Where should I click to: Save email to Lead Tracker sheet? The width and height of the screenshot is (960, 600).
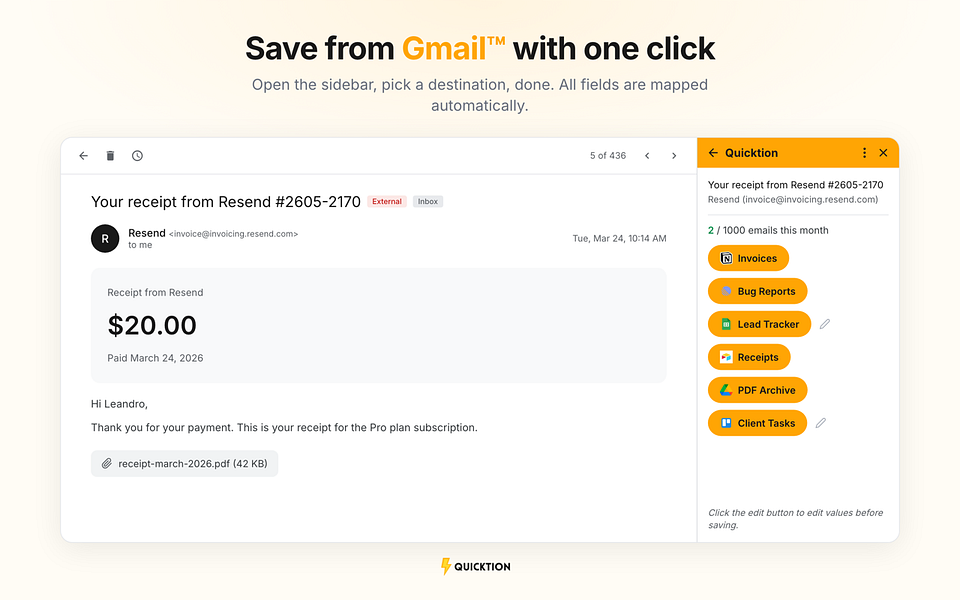point(759,324)
